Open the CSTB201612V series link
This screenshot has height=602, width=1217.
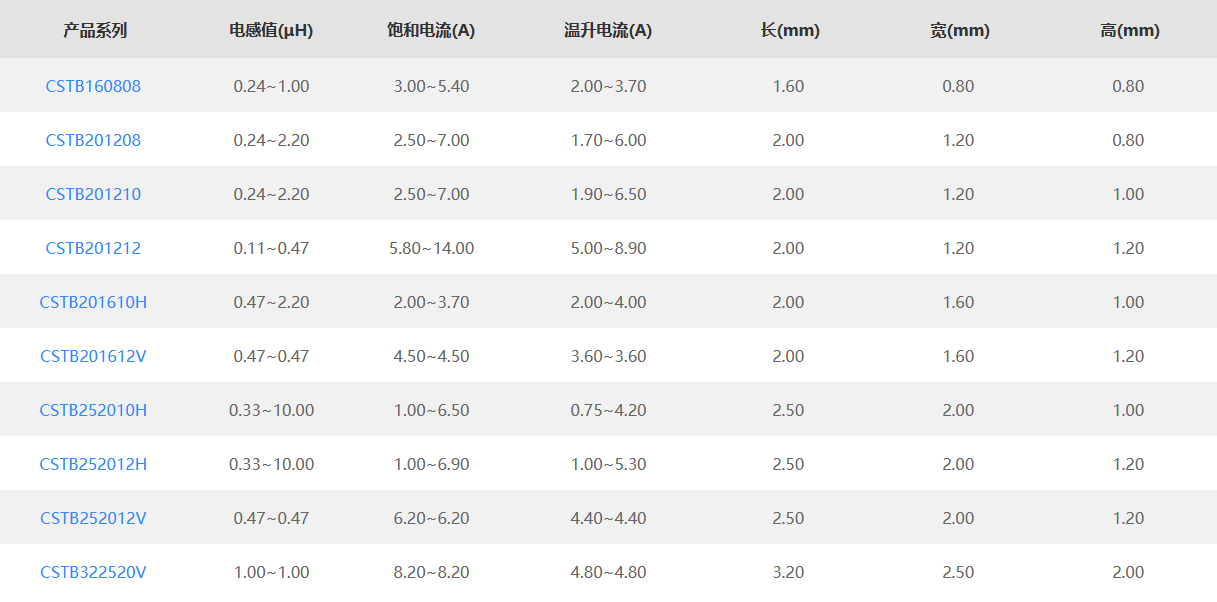(93, 356)
